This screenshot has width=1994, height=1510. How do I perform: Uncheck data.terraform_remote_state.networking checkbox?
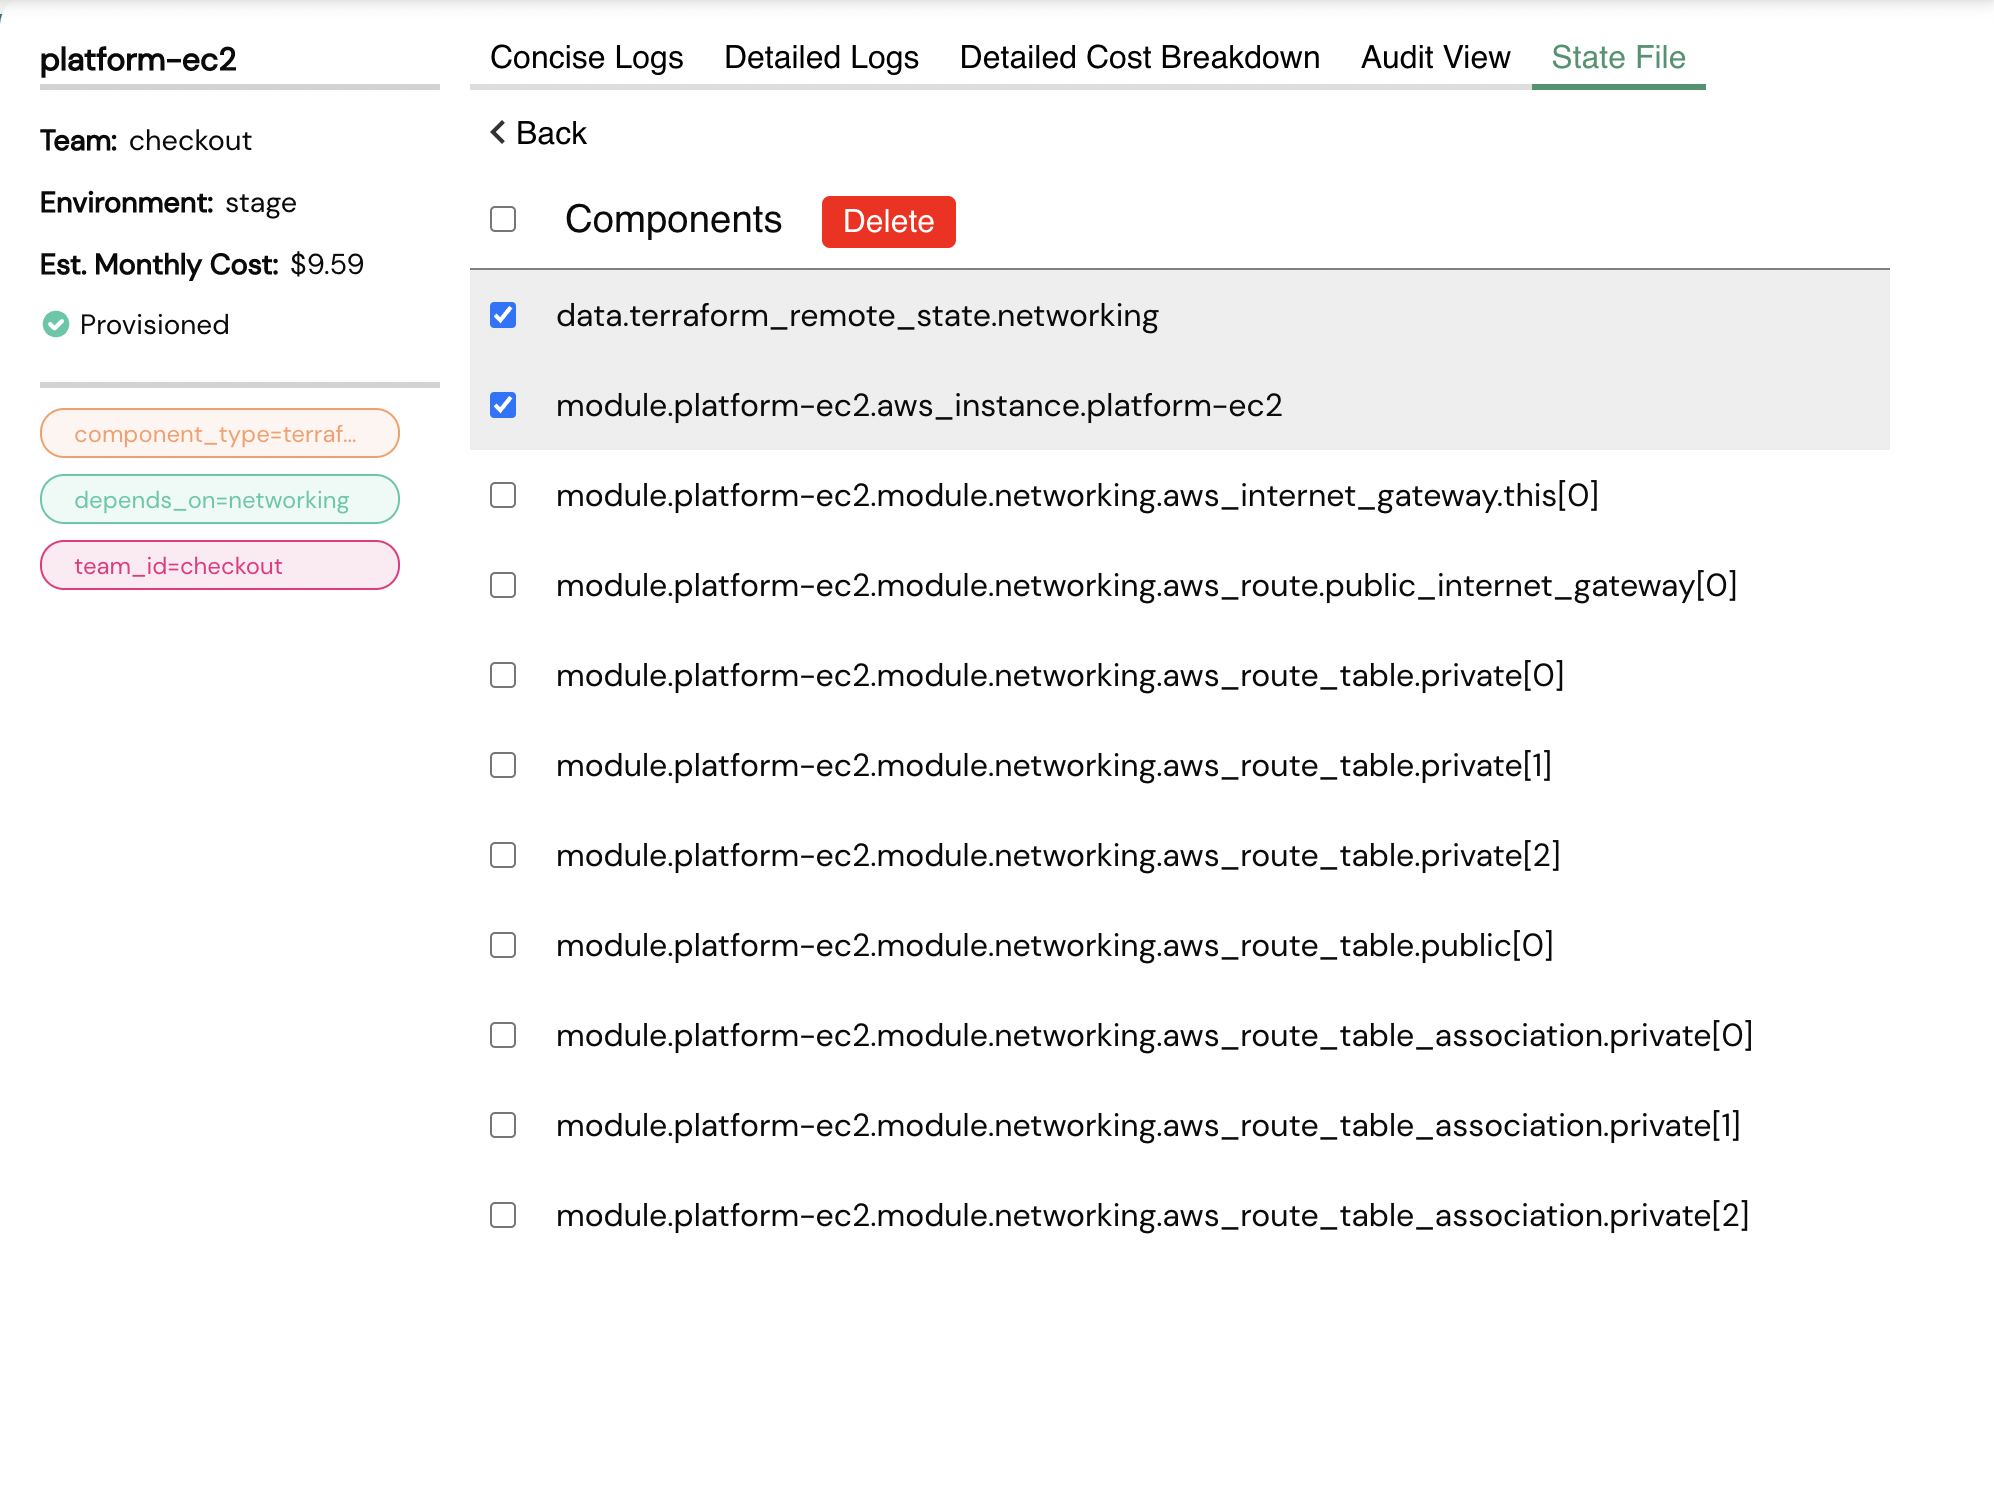click(503, 315)
